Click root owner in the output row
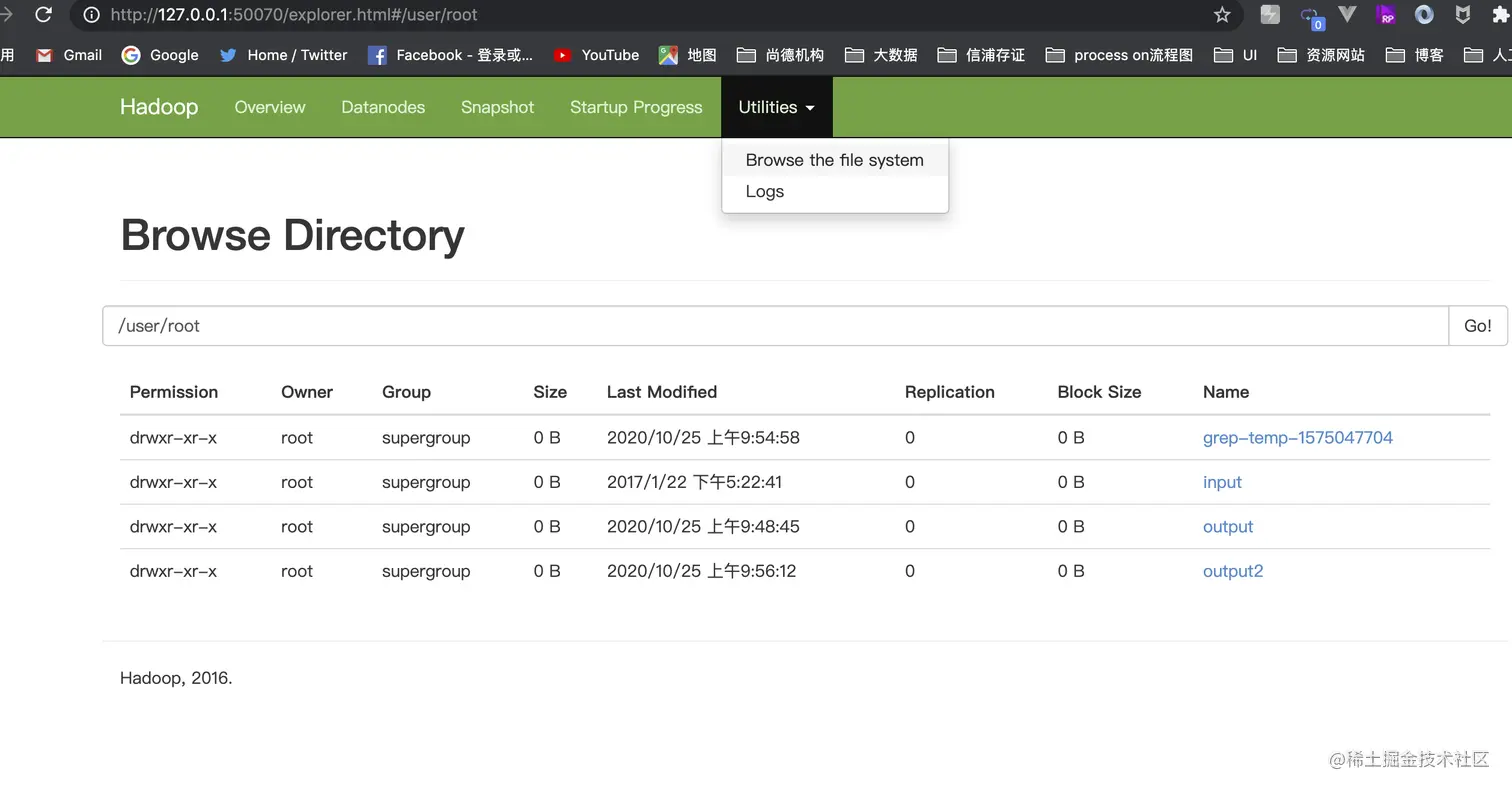This screenshot has width=1512, height=792. click(x=297, y=527)
